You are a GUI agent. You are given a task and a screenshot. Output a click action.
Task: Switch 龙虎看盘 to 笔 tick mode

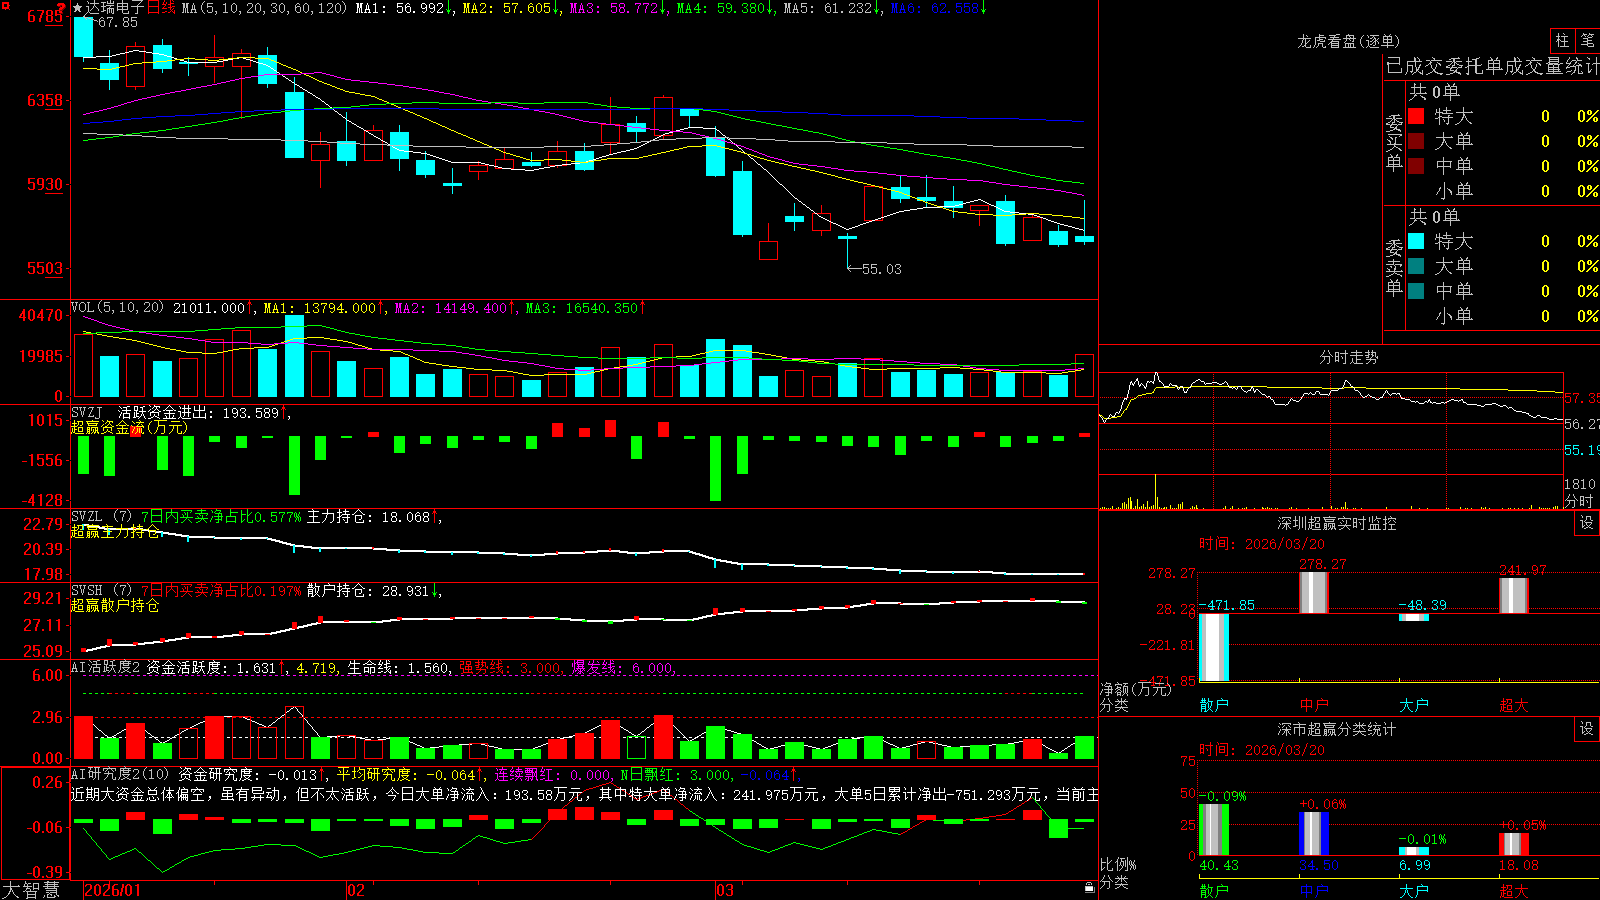pyautogui.click(x=1587, y=41)
